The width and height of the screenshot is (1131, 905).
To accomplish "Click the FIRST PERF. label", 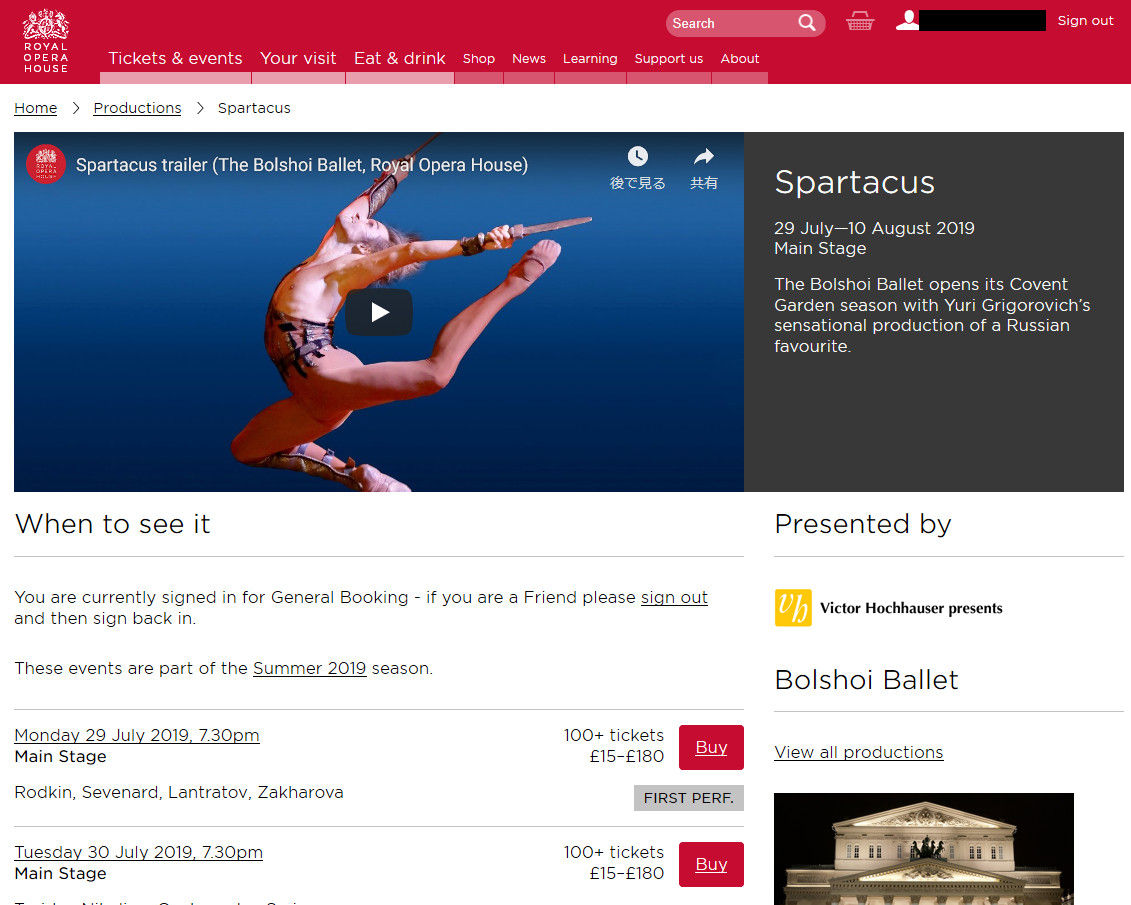I will 688,798.
